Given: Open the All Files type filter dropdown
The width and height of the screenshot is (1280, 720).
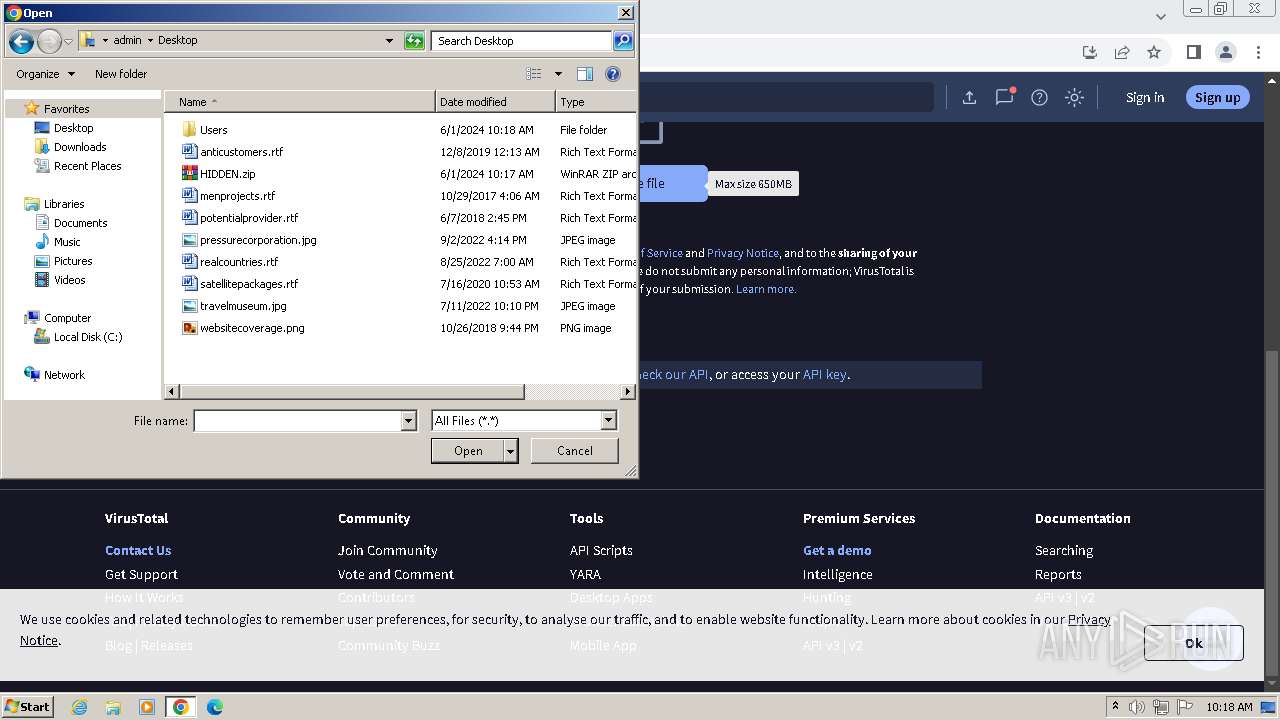Looking at the screenshot, I should [608, 421].
